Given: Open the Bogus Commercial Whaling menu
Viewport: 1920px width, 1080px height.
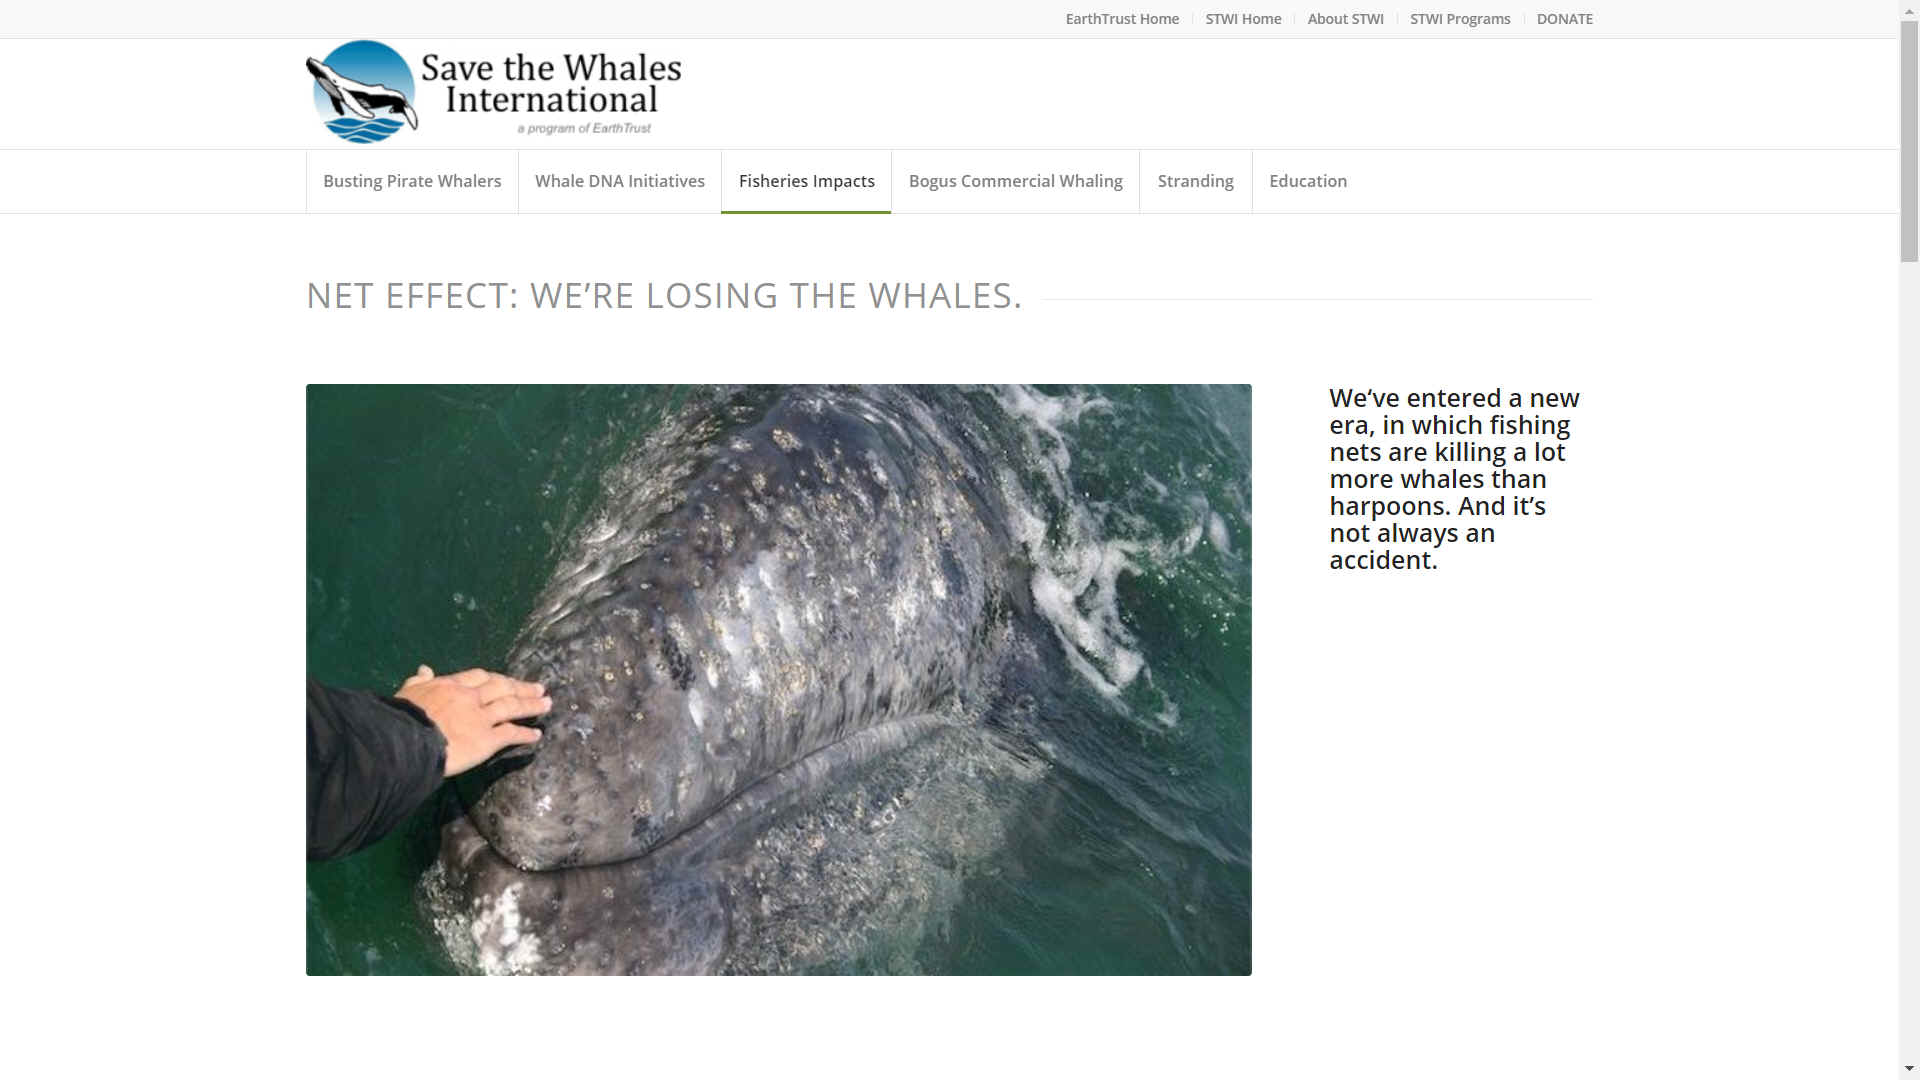Looking at the screenshot, I should tap(1015, 181).
